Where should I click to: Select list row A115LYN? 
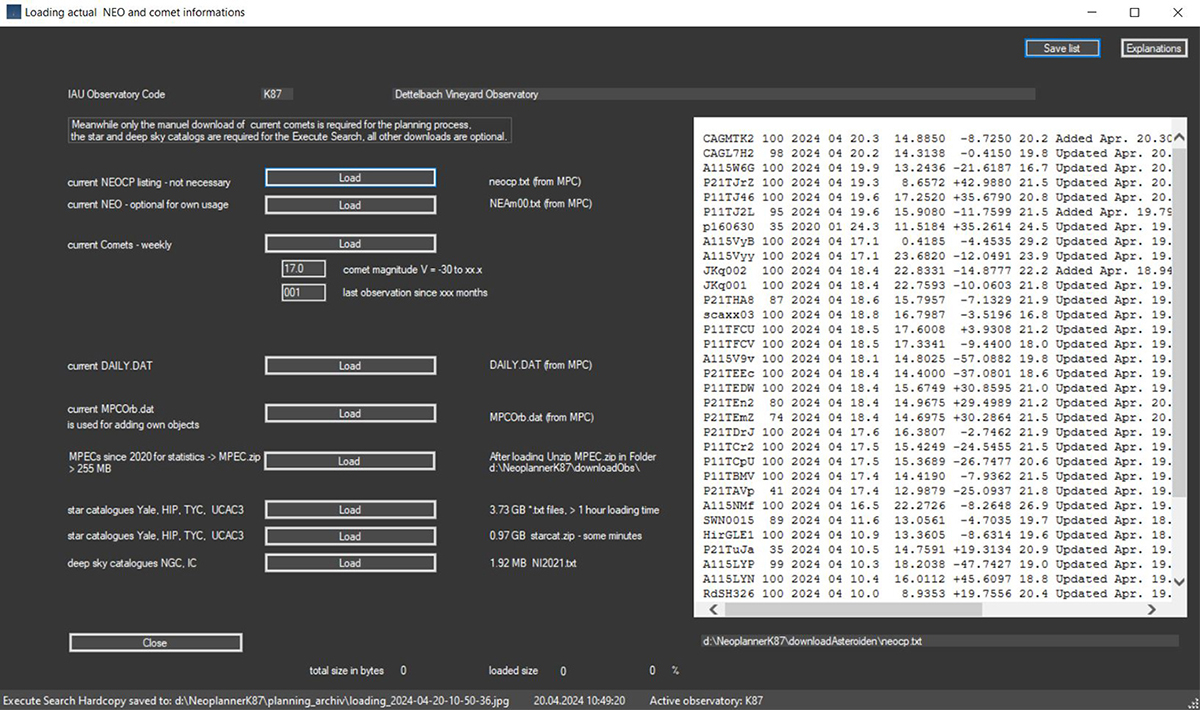[x=938, y=578]
